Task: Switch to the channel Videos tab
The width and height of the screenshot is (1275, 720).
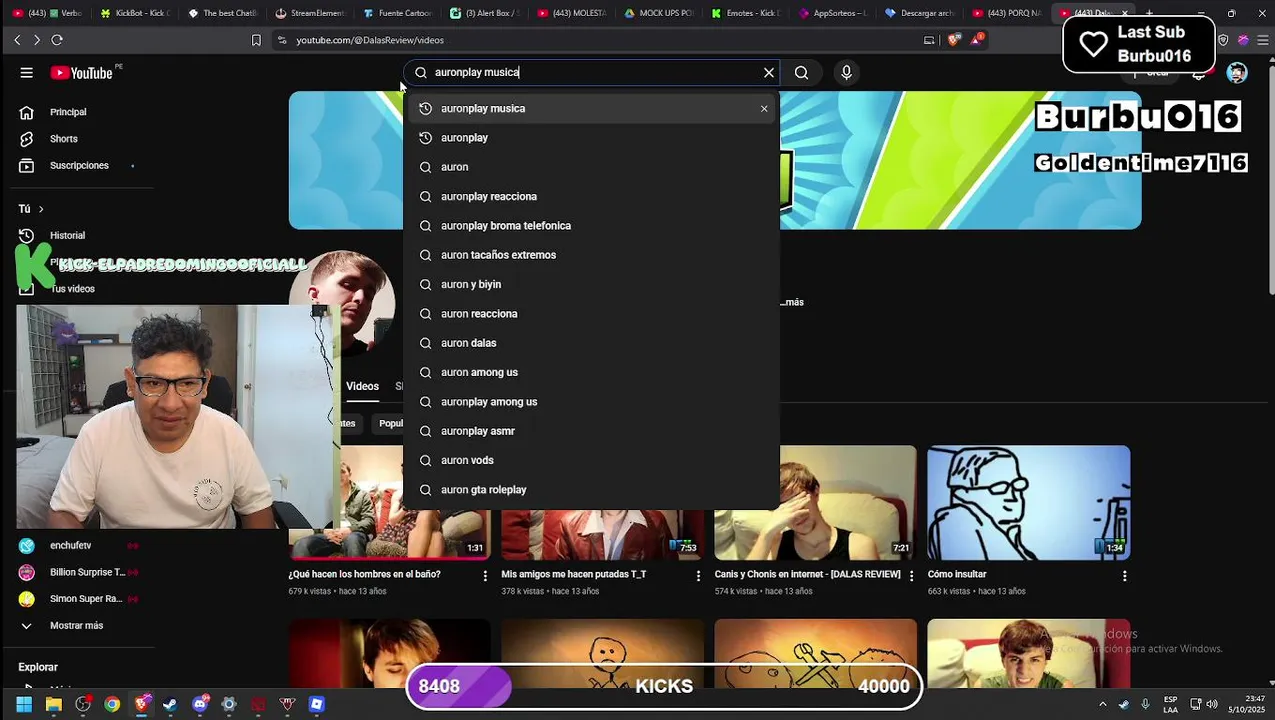Action: coord(362,386)
